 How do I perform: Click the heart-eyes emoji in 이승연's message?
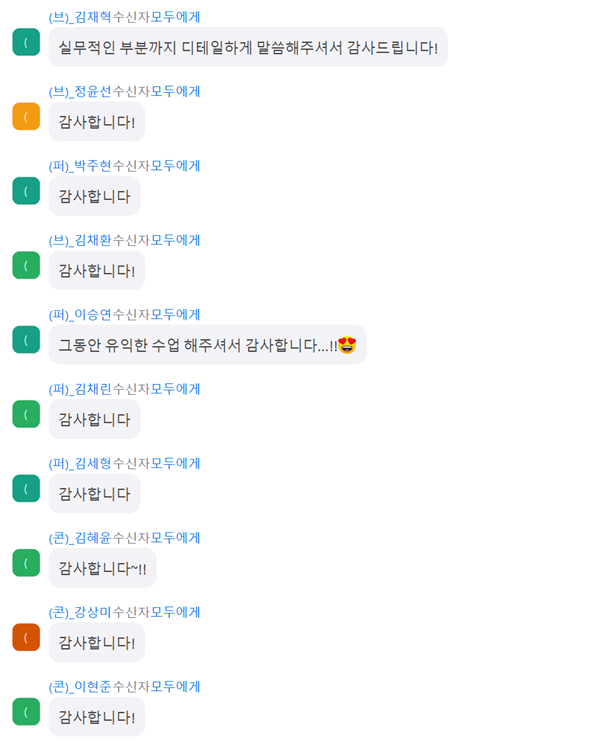click(x=347, y=345)
